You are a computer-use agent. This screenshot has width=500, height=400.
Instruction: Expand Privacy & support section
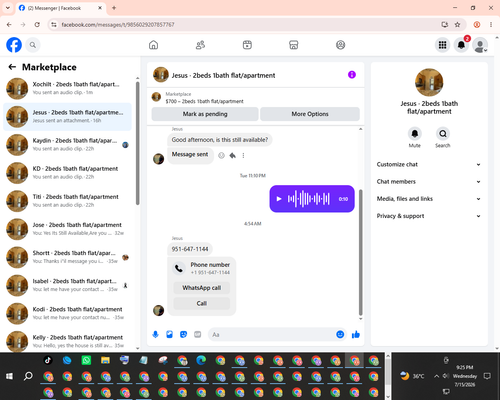[429, 216]
